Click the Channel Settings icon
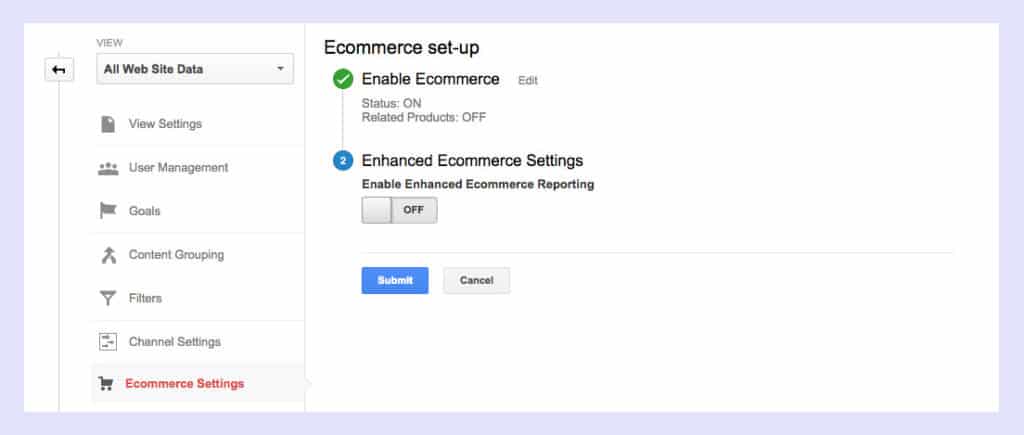 pos(108,342)
